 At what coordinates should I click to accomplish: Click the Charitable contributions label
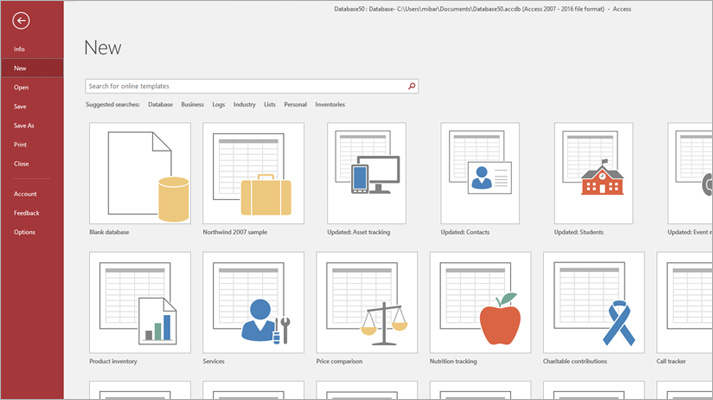(x=575, y=361)
